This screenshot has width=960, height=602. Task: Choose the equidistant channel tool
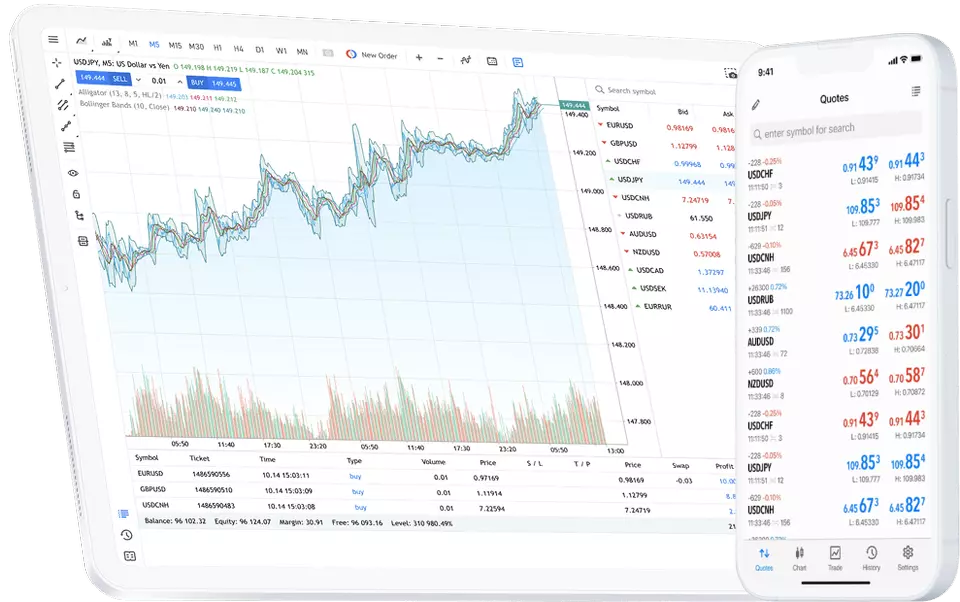coord(63,104)
